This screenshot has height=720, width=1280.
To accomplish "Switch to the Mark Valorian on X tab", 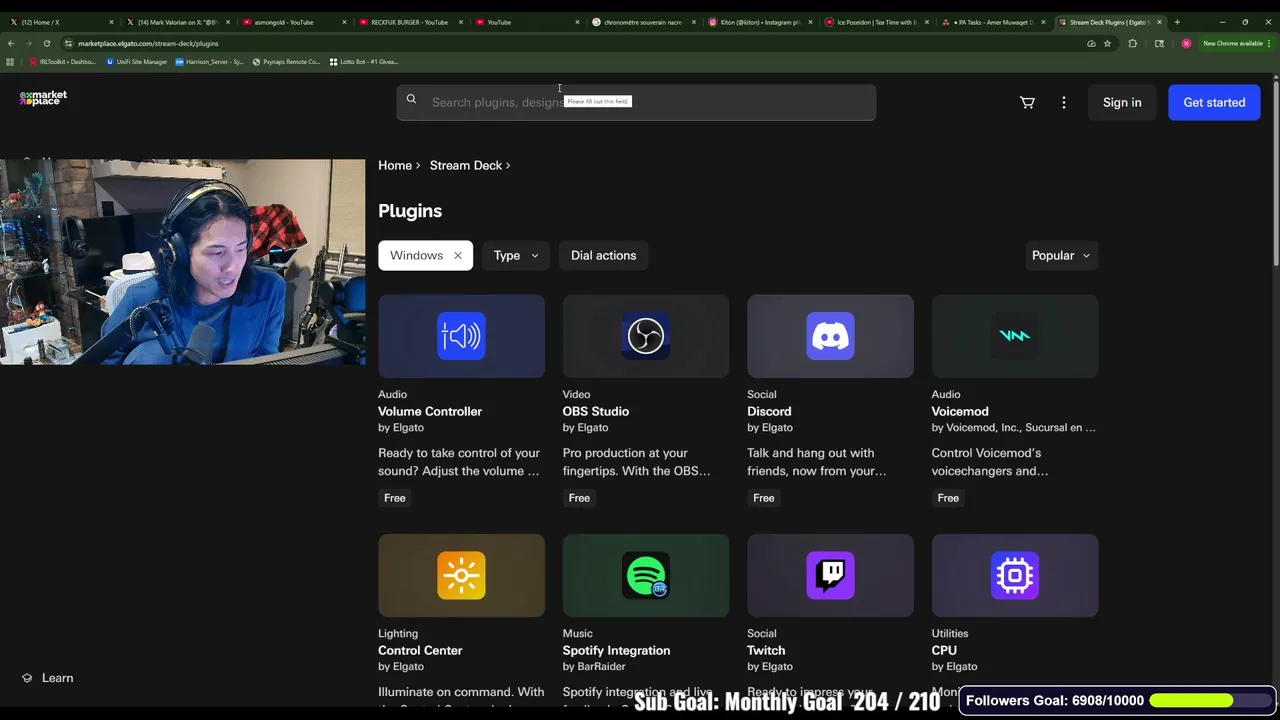I will tap(177, 22).
